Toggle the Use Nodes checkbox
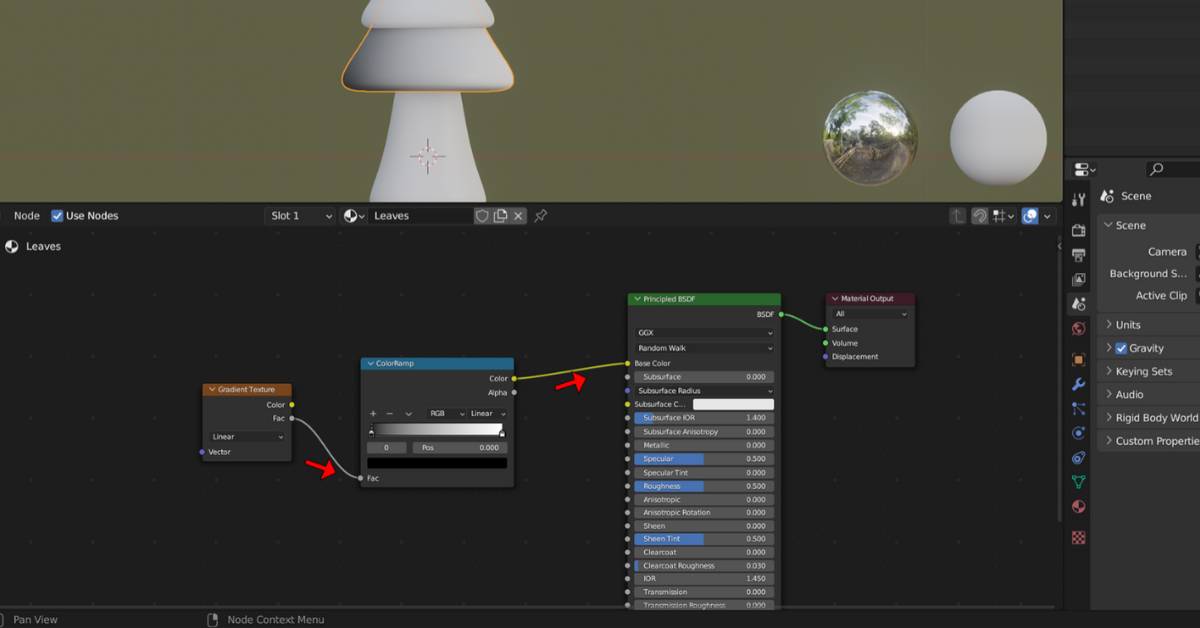 click(57, 215)
